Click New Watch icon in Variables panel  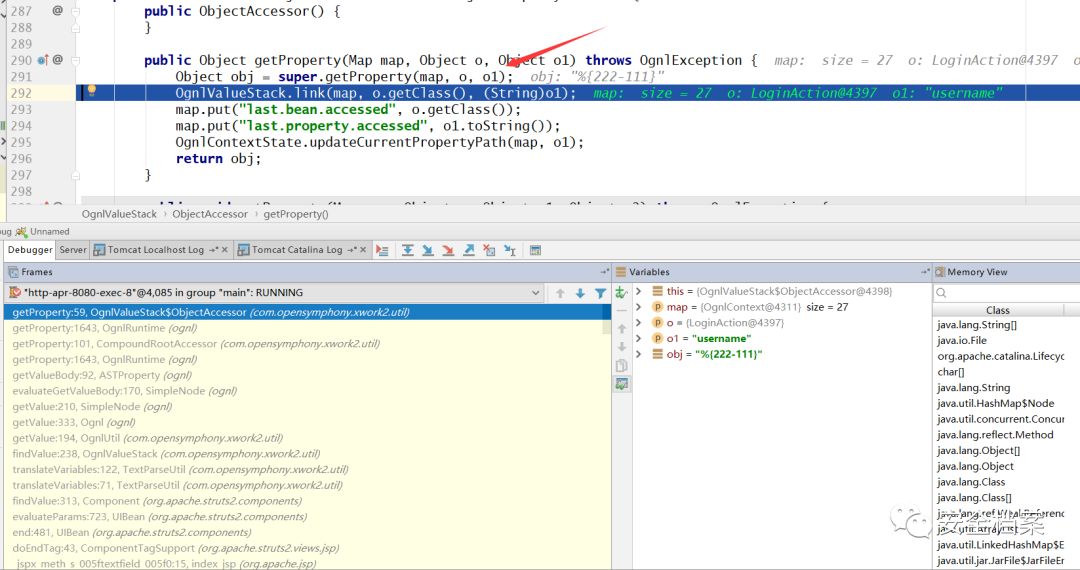pyautogui.click(x=621, y=293)
